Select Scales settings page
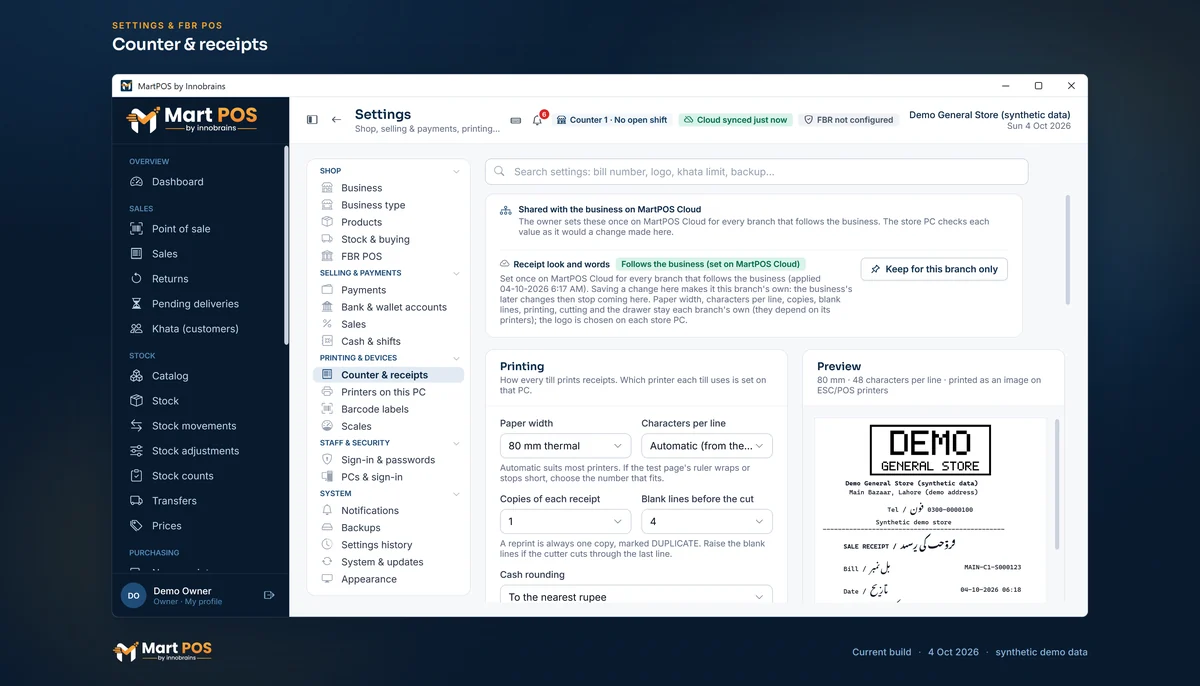1200x686 pixels. point(388,426)
